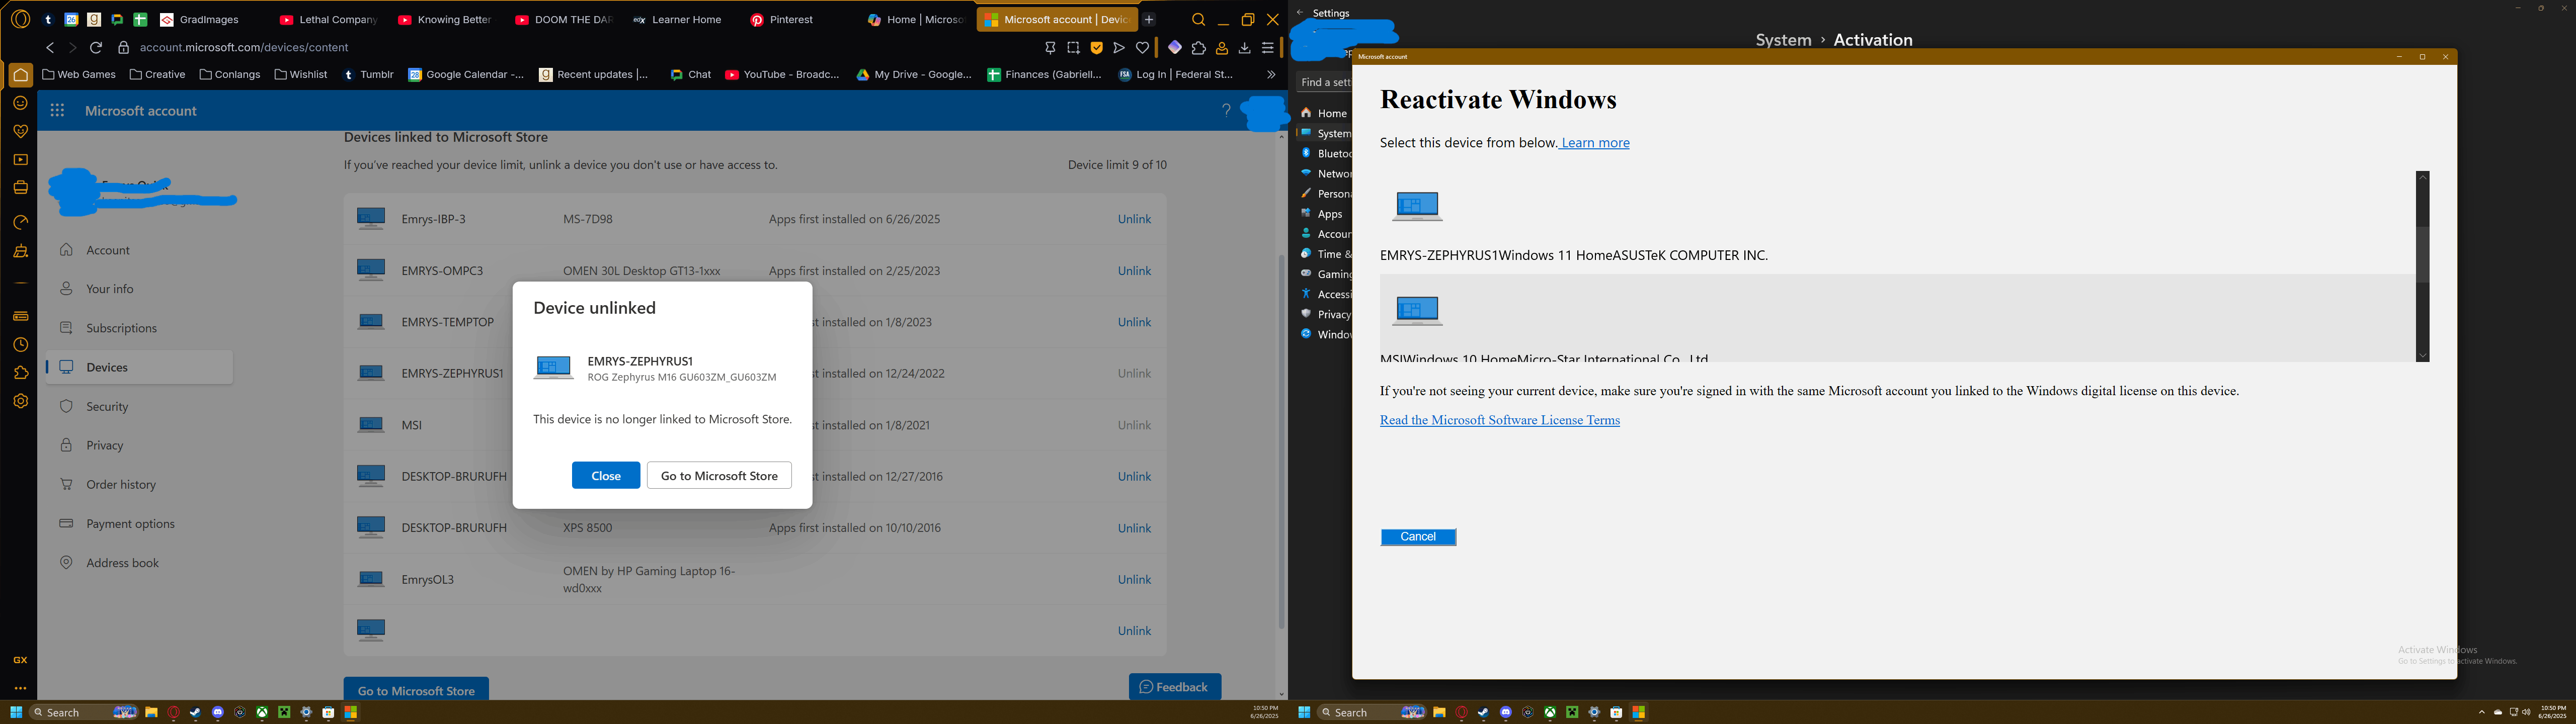Image resolution: width=2576 pixels, height=724 pixels.
Task: Click the browser address bar URL
Action: coord(244,48)
